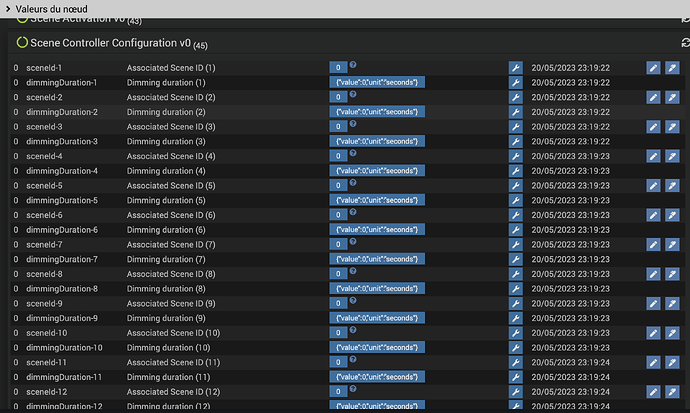Click the dropper icon on the sceneId-7 row
The width and height of the screenshot is (690, 413).
pyautogui.click(x=672, y=245)
